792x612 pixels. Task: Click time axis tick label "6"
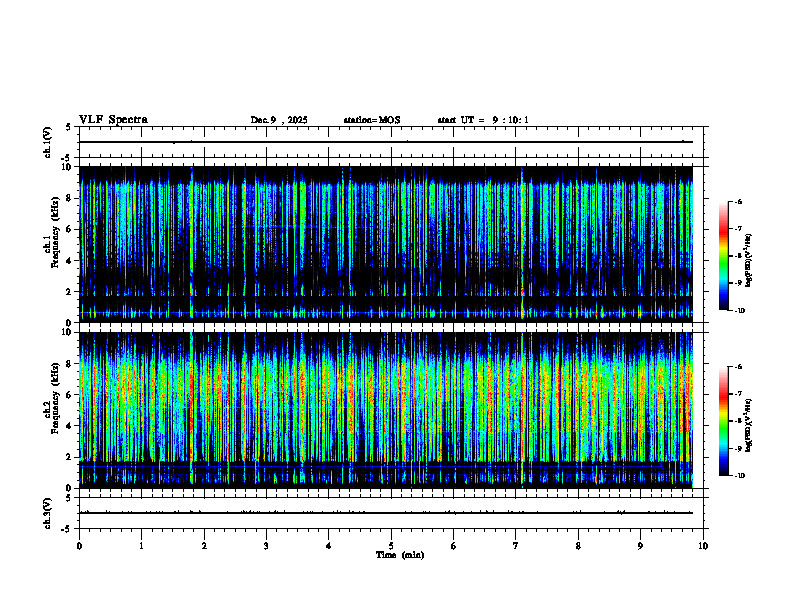[453, 546]
